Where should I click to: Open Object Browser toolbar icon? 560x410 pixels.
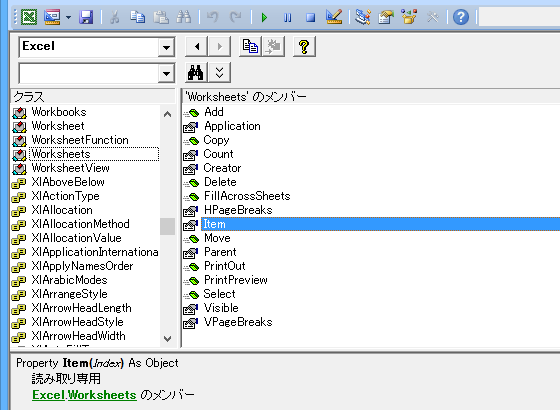click(409, 17)
